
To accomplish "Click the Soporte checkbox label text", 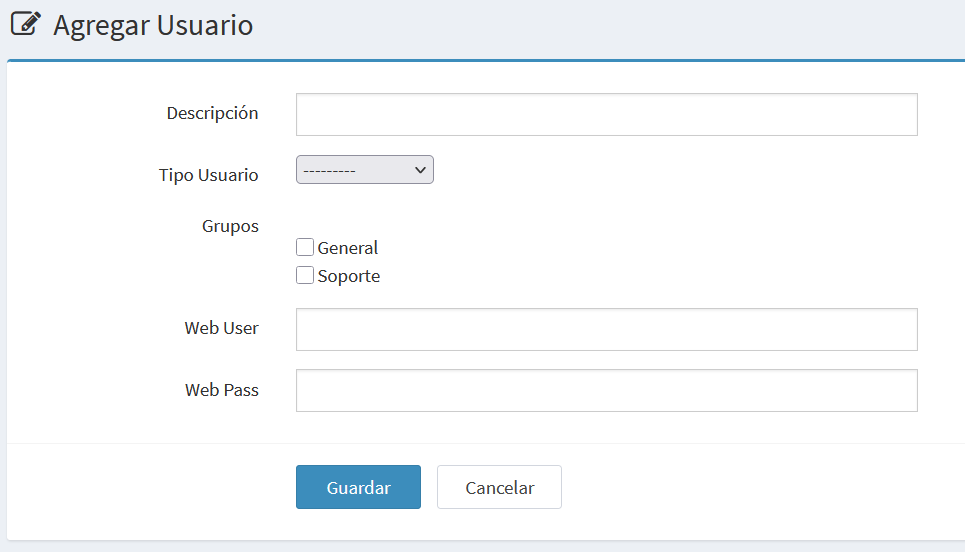I will coord(349,276).
